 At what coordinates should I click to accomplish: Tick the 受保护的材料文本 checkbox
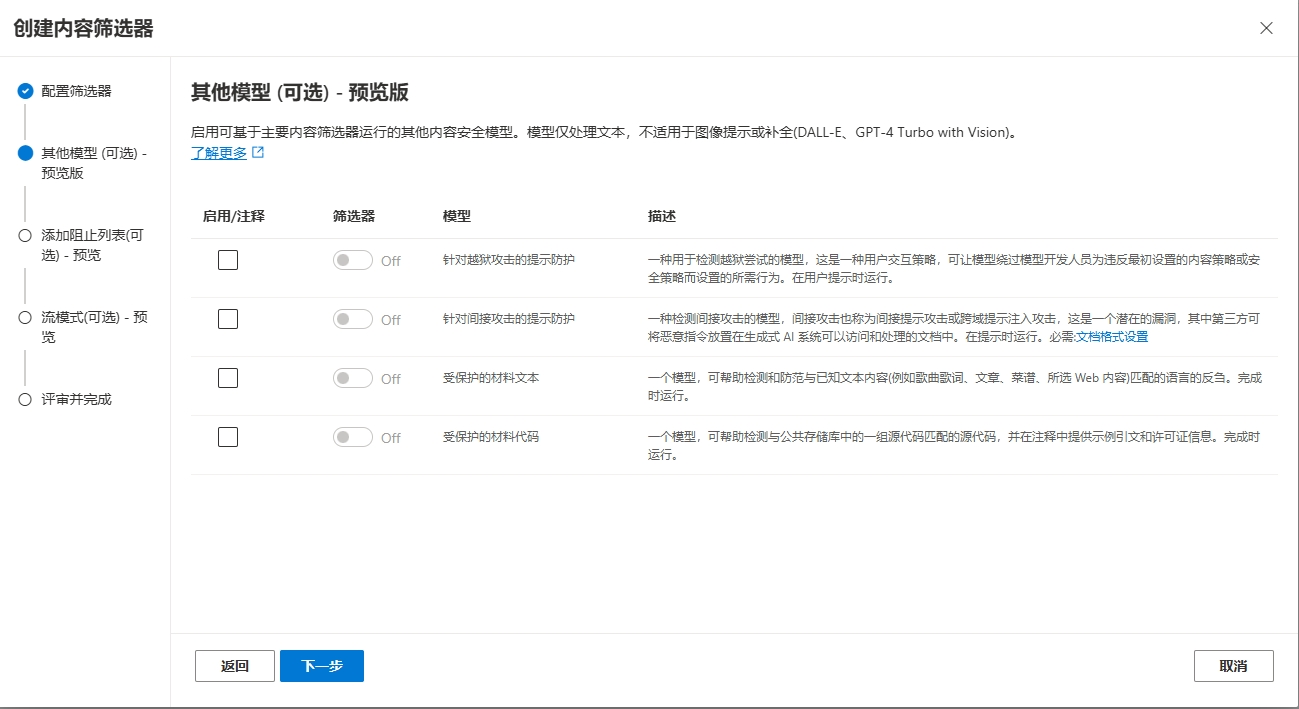pos(228,378)
